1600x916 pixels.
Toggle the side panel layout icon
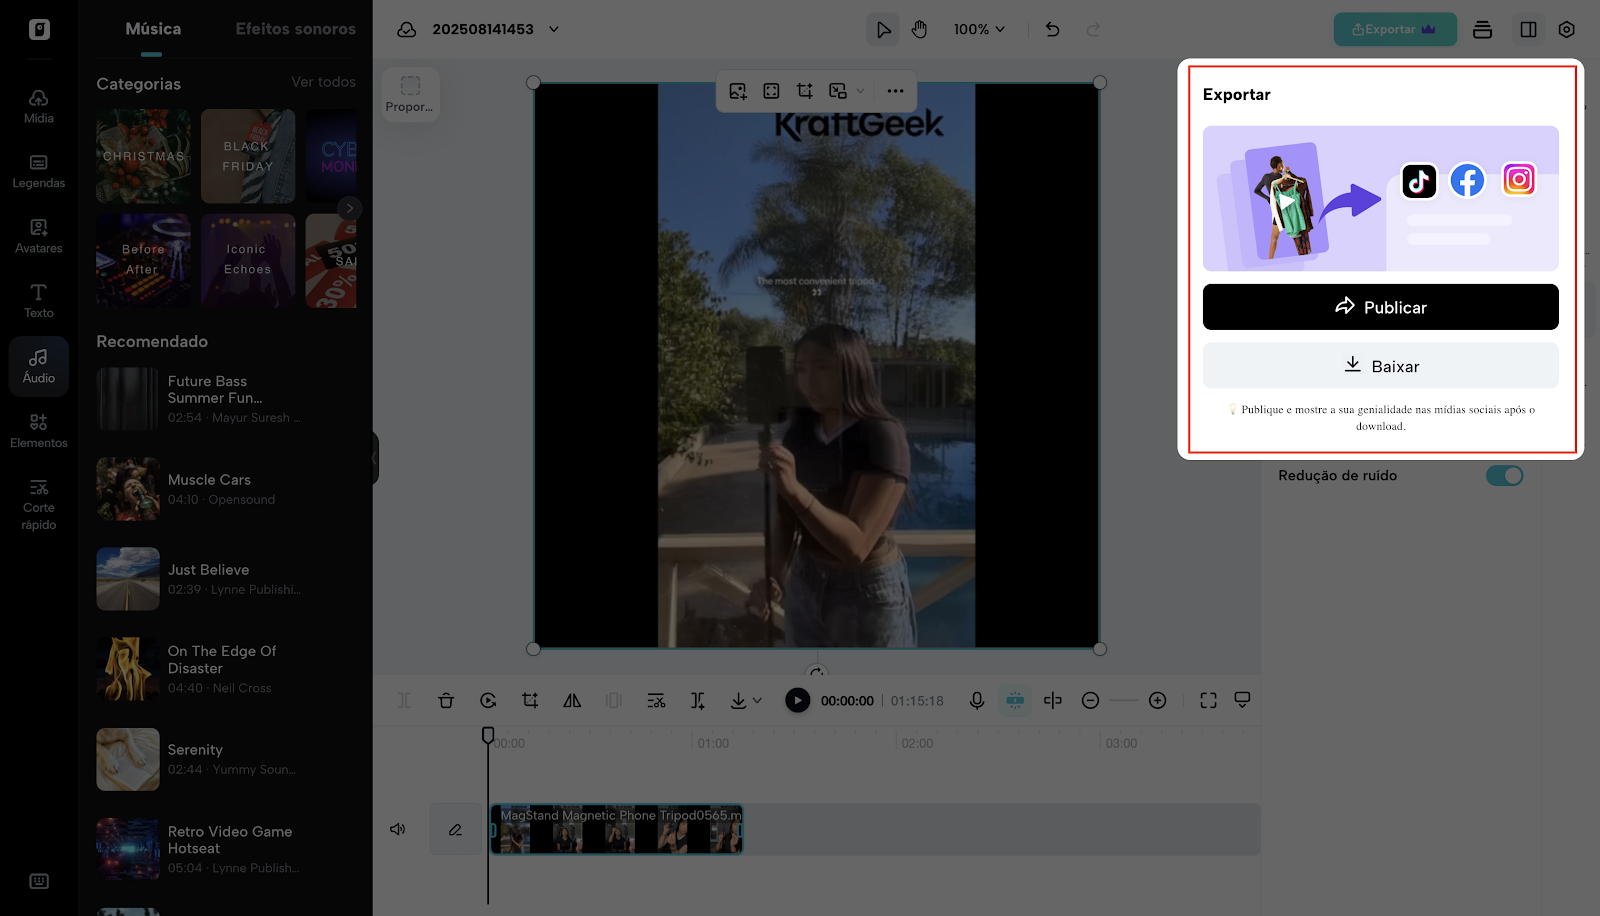(x=1528, y=29)
